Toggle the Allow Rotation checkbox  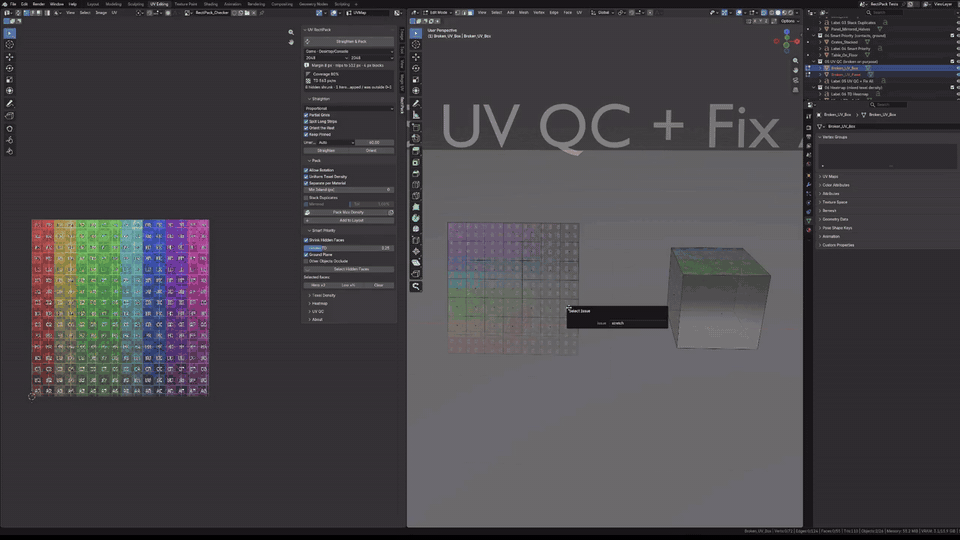click(306, 170)
